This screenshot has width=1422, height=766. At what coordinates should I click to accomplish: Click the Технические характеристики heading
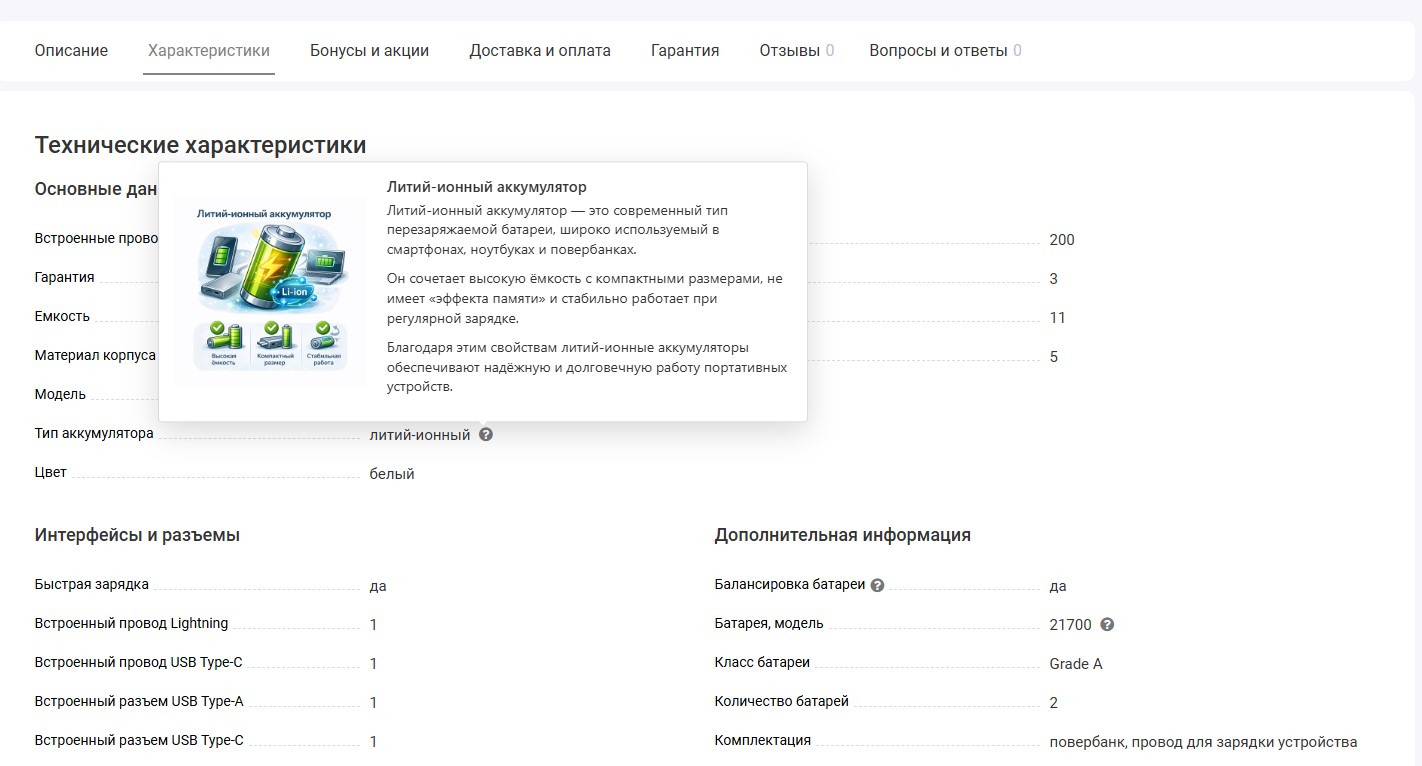pos(200,145)
